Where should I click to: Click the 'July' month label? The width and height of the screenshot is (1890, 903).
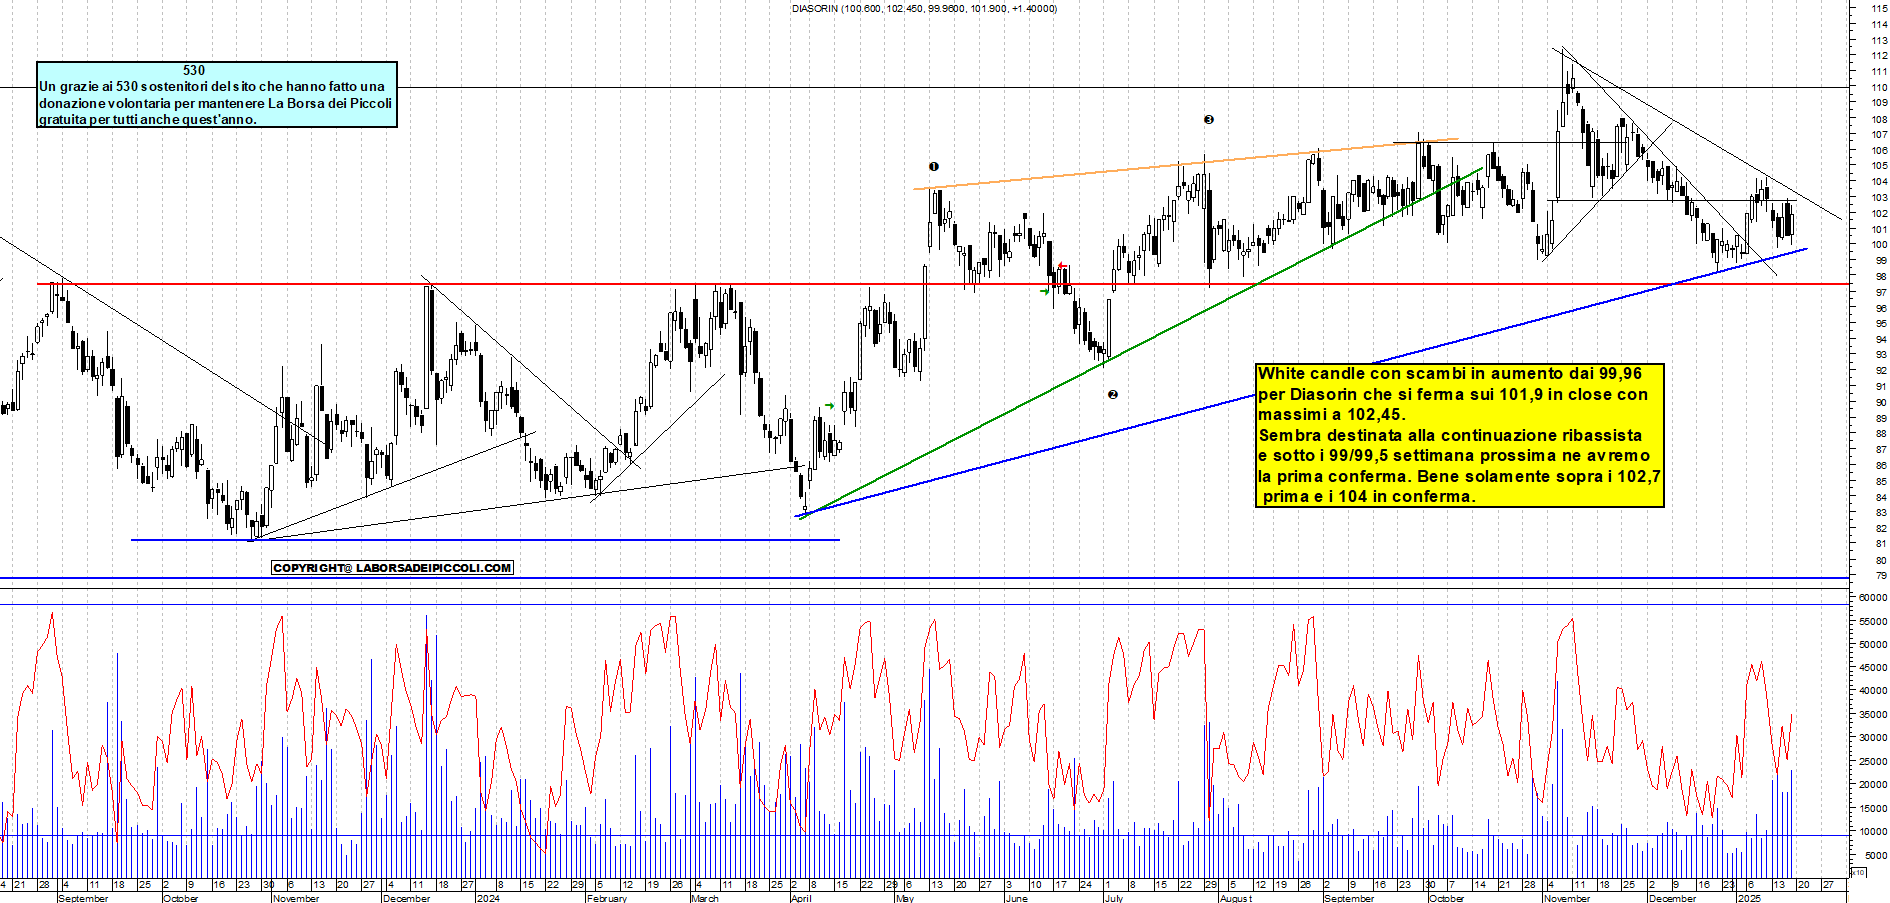point(1113,898)
